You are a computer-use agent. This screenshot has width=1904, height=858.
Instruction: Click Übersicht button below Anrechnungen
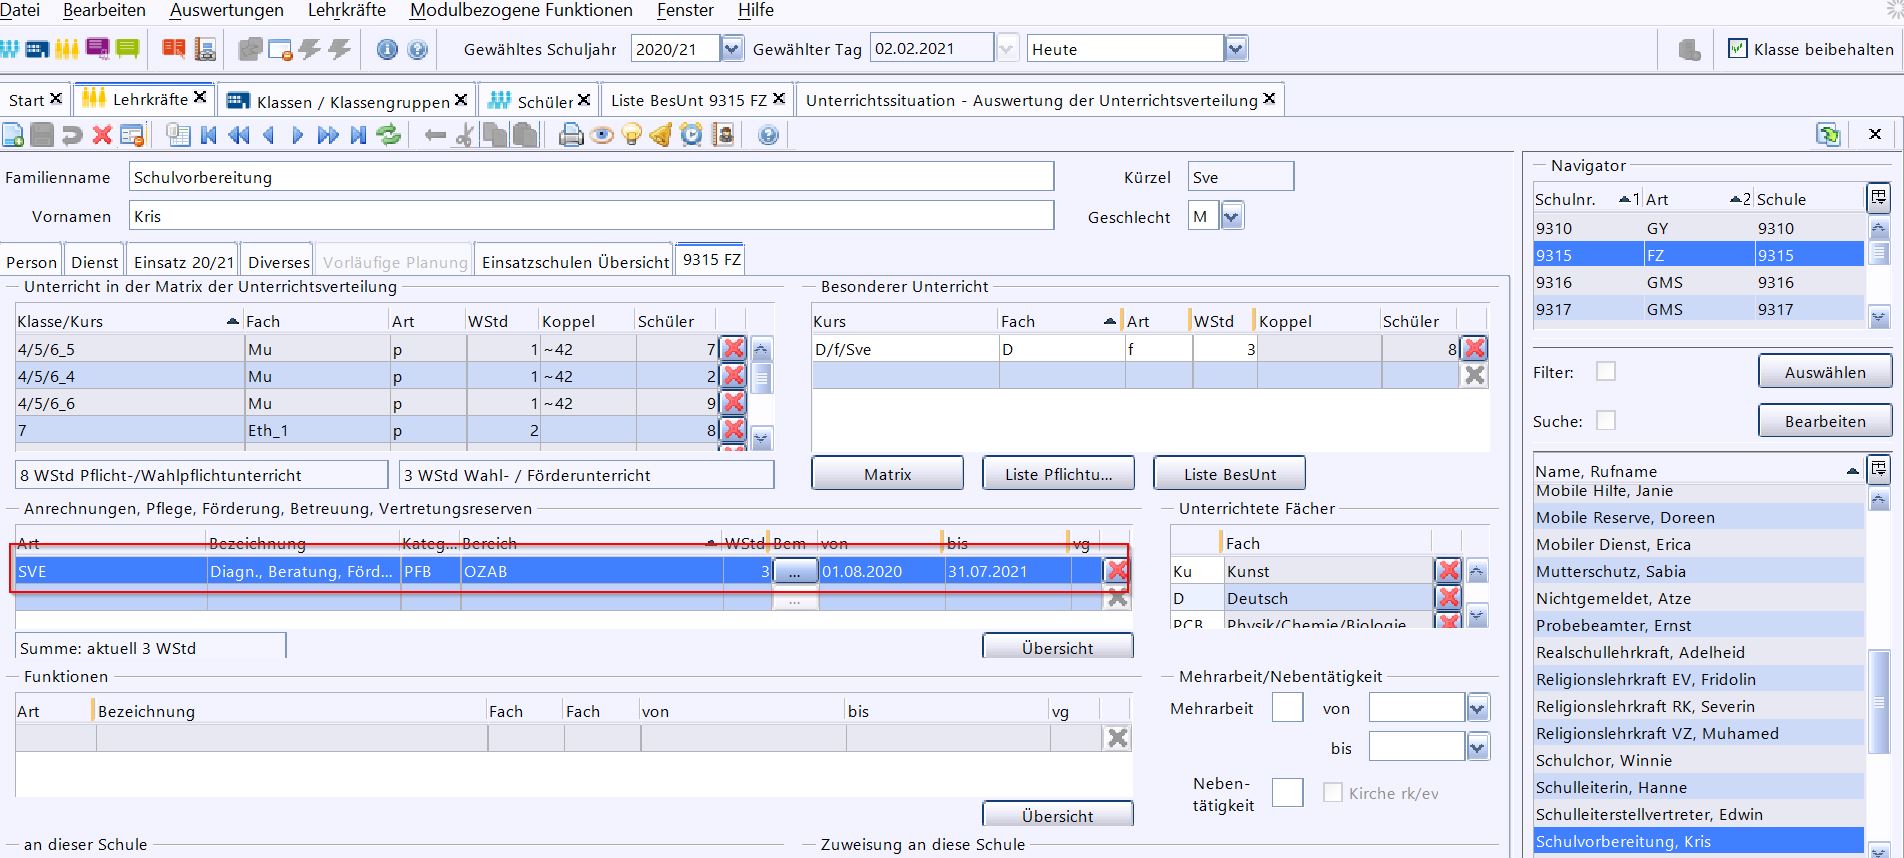pyautogui.click(x=1058, y=647)
